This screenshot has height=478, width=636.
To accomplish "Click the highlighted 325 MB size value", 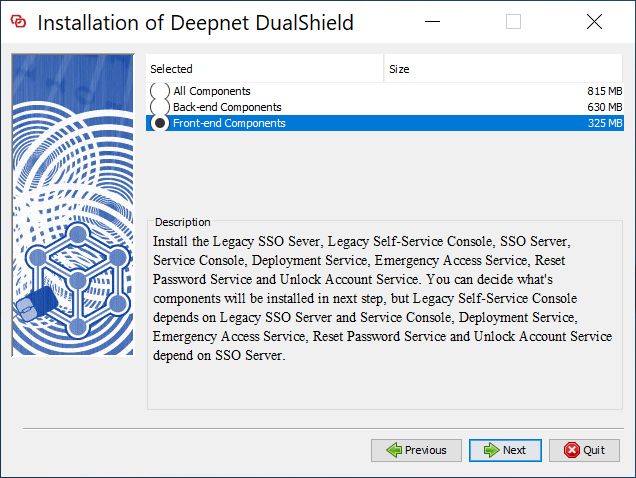I will [x=604, y=123].
